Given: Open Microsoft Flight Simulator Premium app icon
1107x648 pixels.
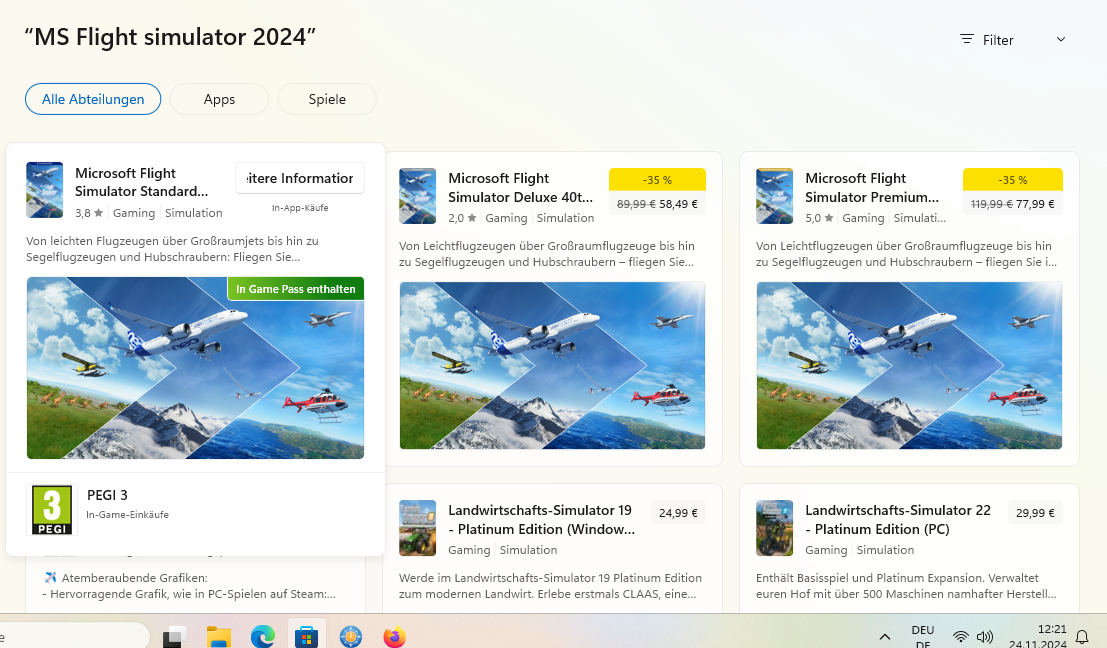Looking at the screenshot, I should (774, 196).
